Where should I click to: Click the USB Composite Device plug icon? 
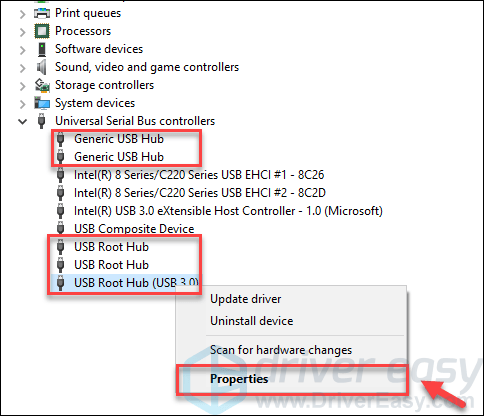pyautogui.click(x=60, y=229)
